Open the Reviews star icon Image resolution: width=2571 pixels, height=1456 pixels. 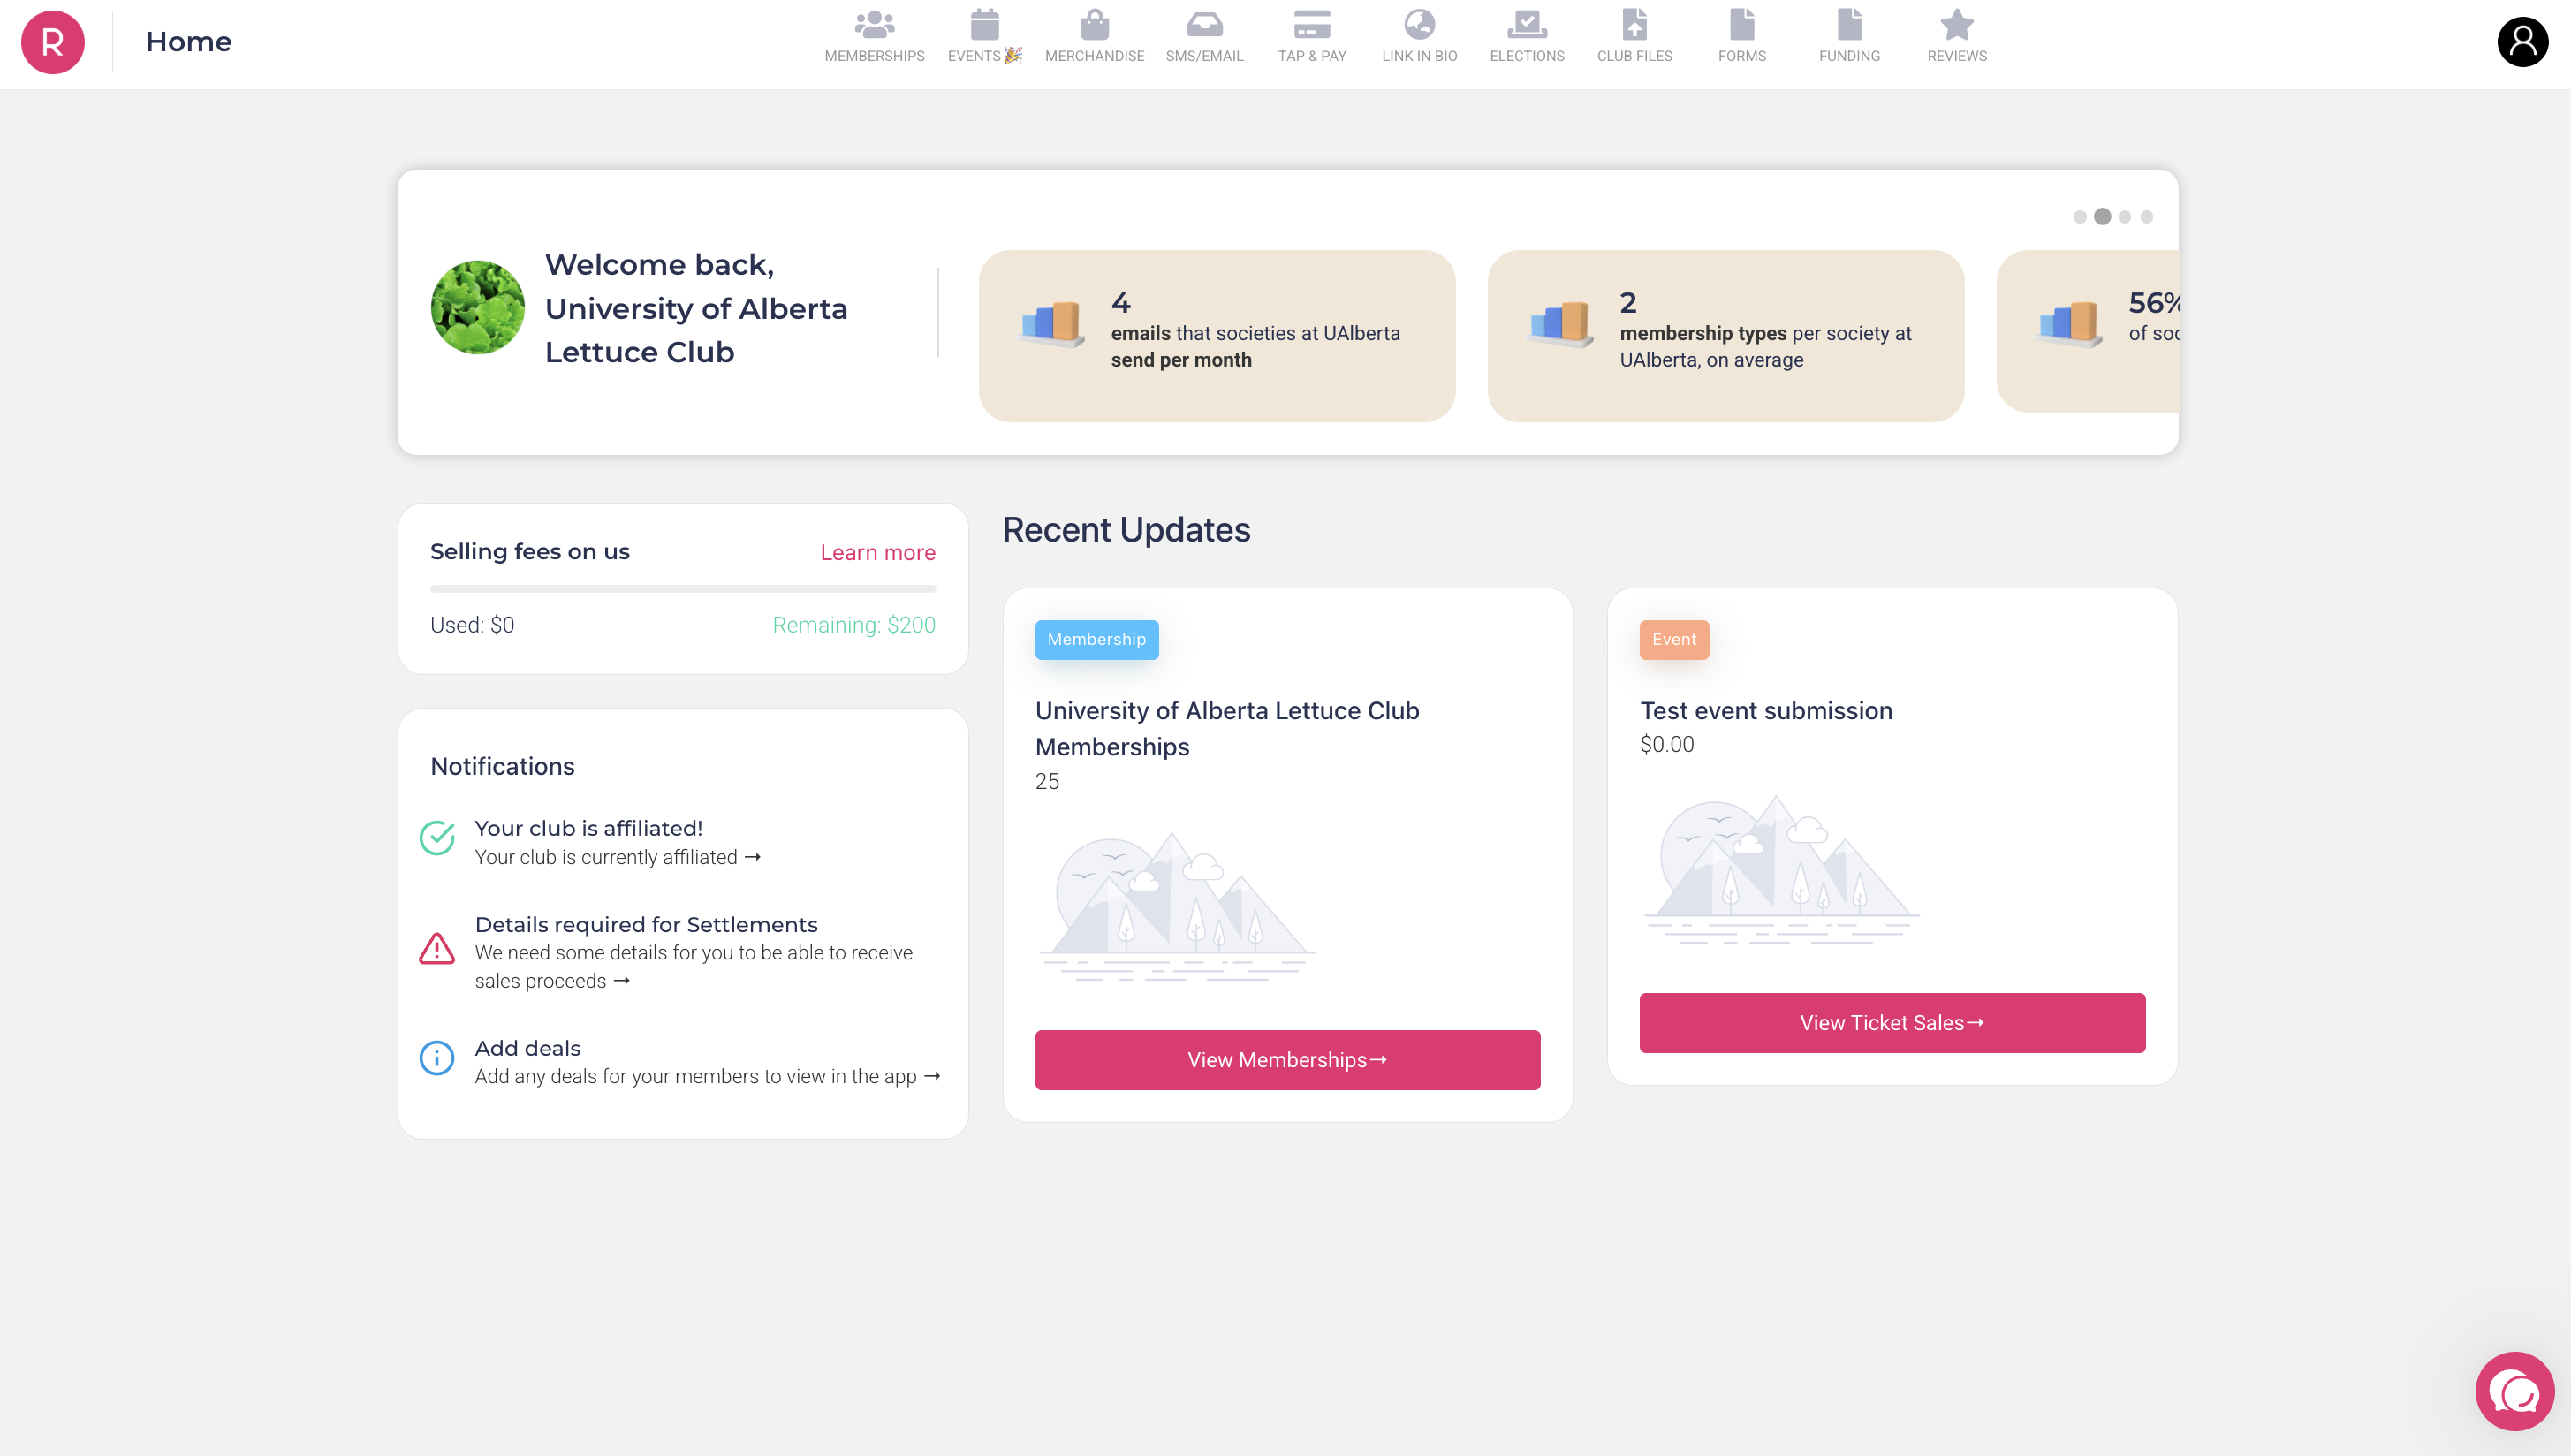(1956, 24)
